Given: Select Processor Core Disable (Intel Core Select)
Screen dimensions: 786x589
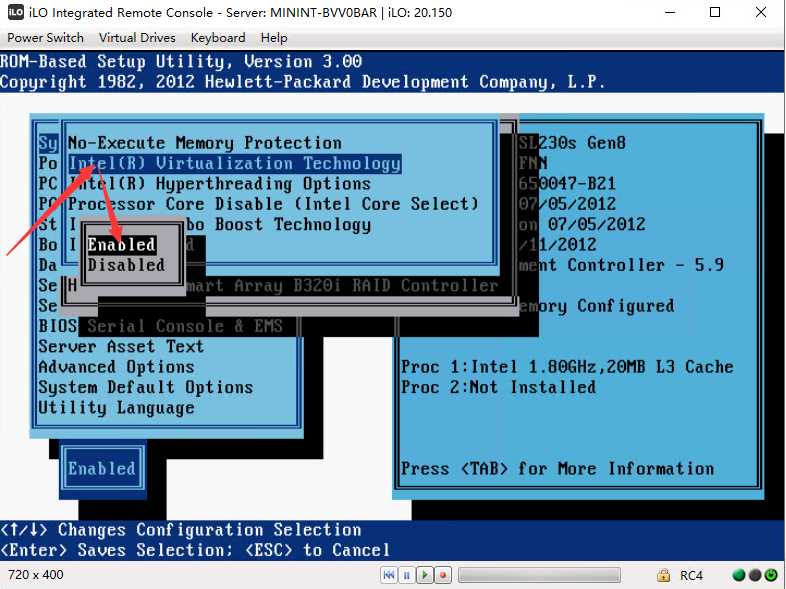Looking at the screenshot, I should (273, 204).
